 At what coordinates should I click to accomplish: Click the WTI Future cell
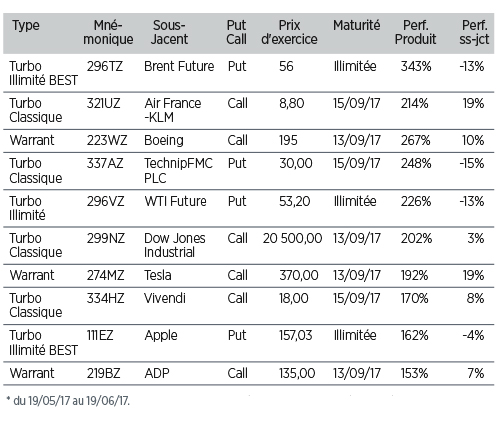point(175,201)
